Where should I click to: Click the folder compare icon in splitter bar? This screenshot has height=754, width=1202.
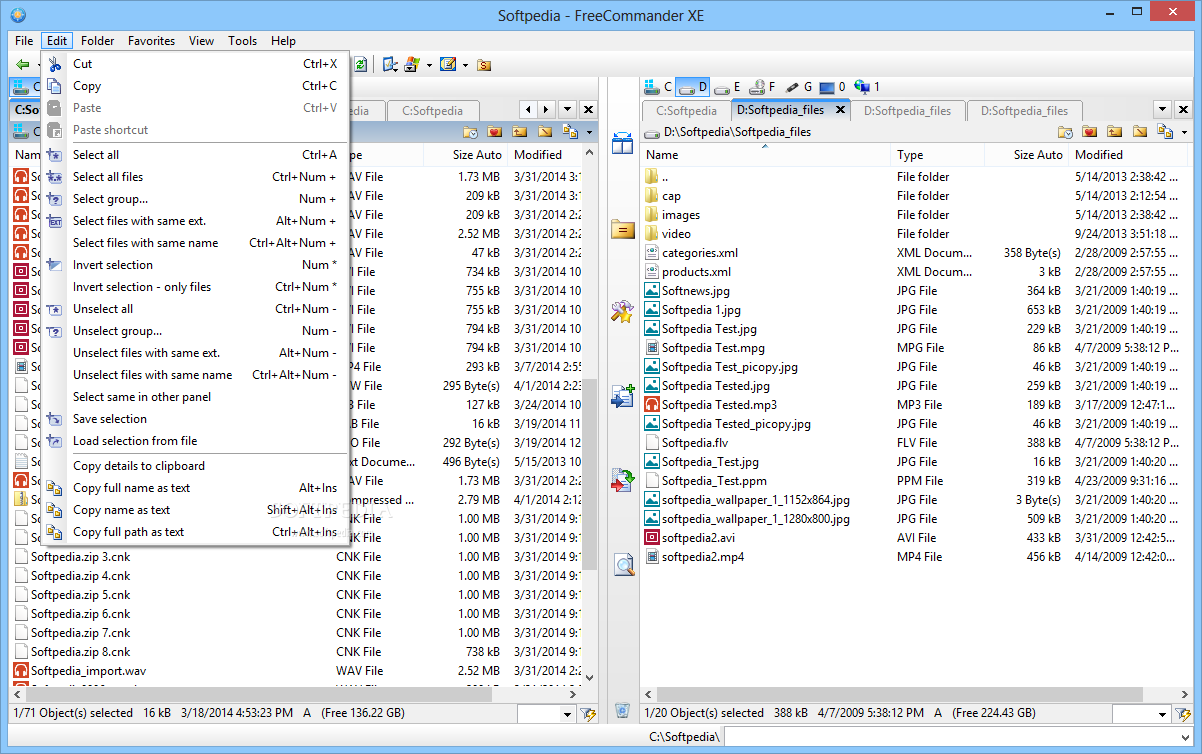623,229
